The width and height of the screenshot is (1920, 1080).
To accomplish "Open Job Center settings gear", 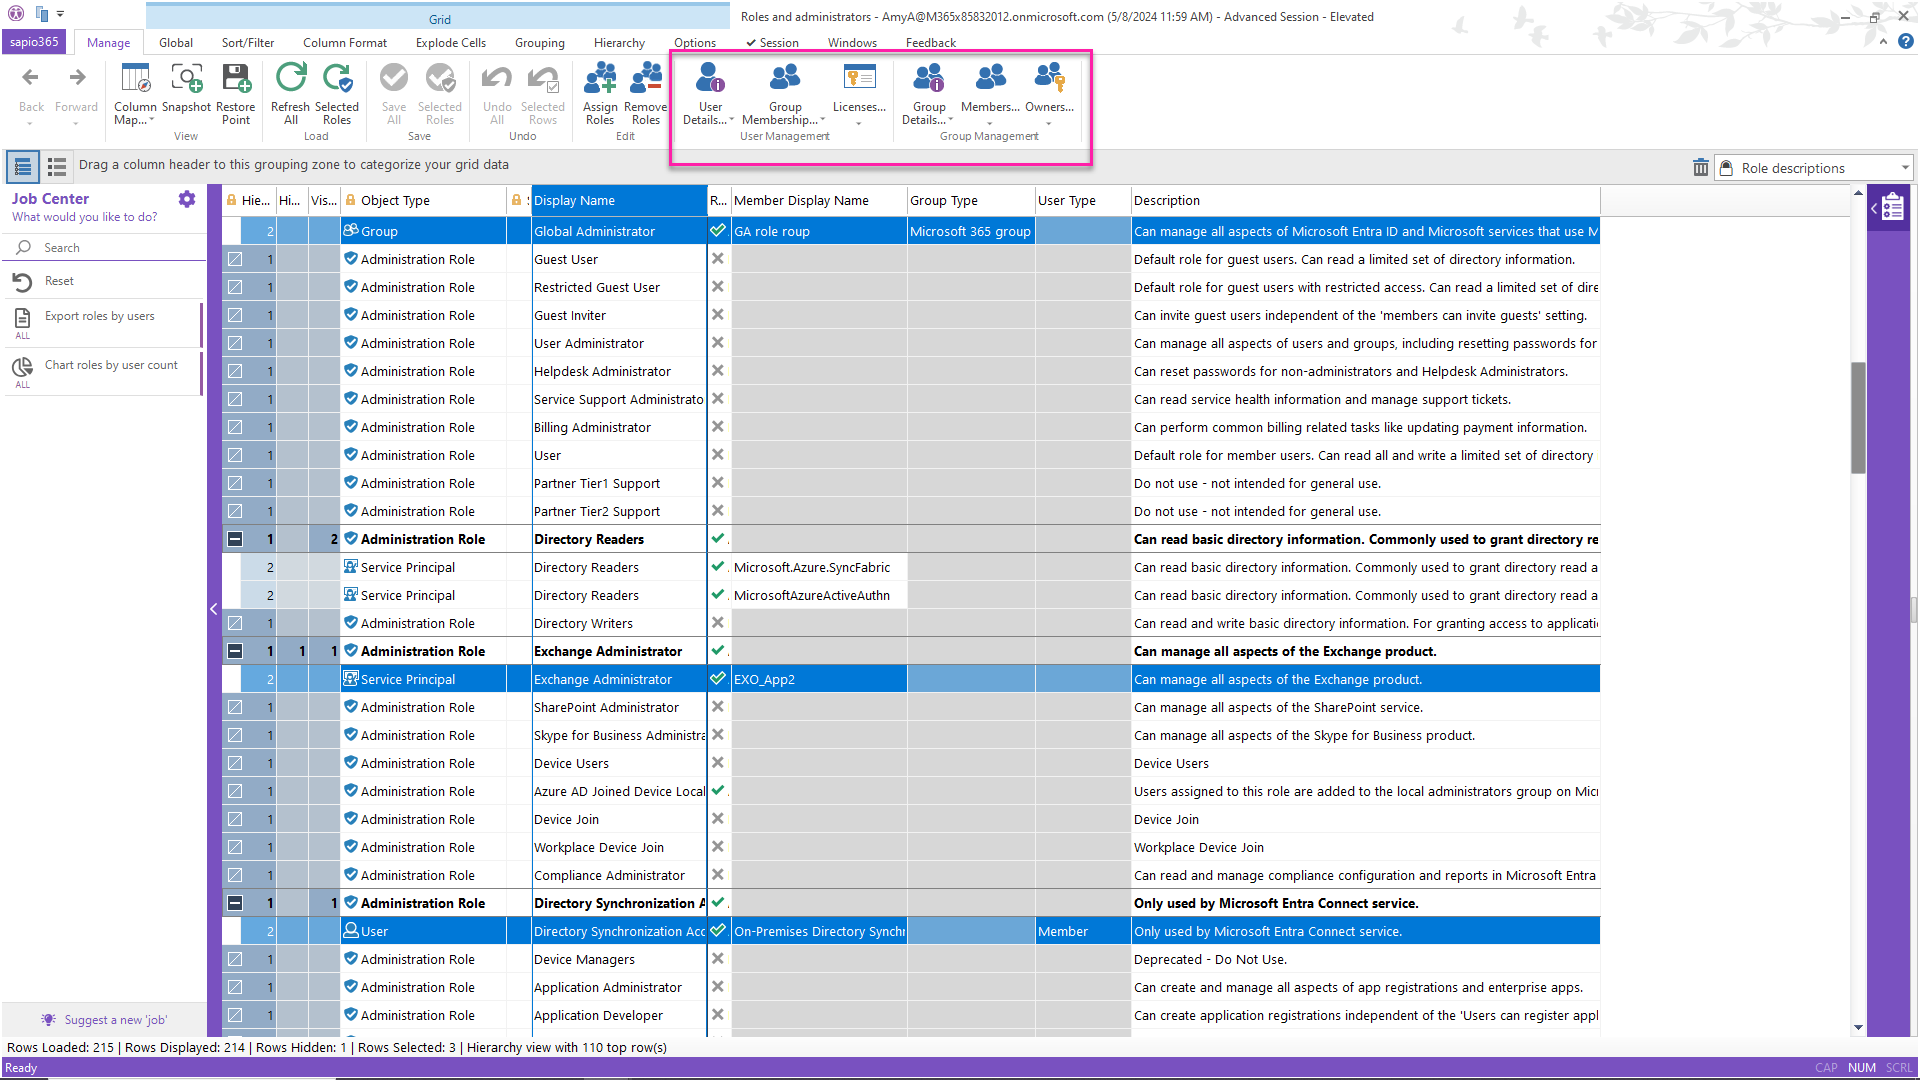I will click(187, 199).
